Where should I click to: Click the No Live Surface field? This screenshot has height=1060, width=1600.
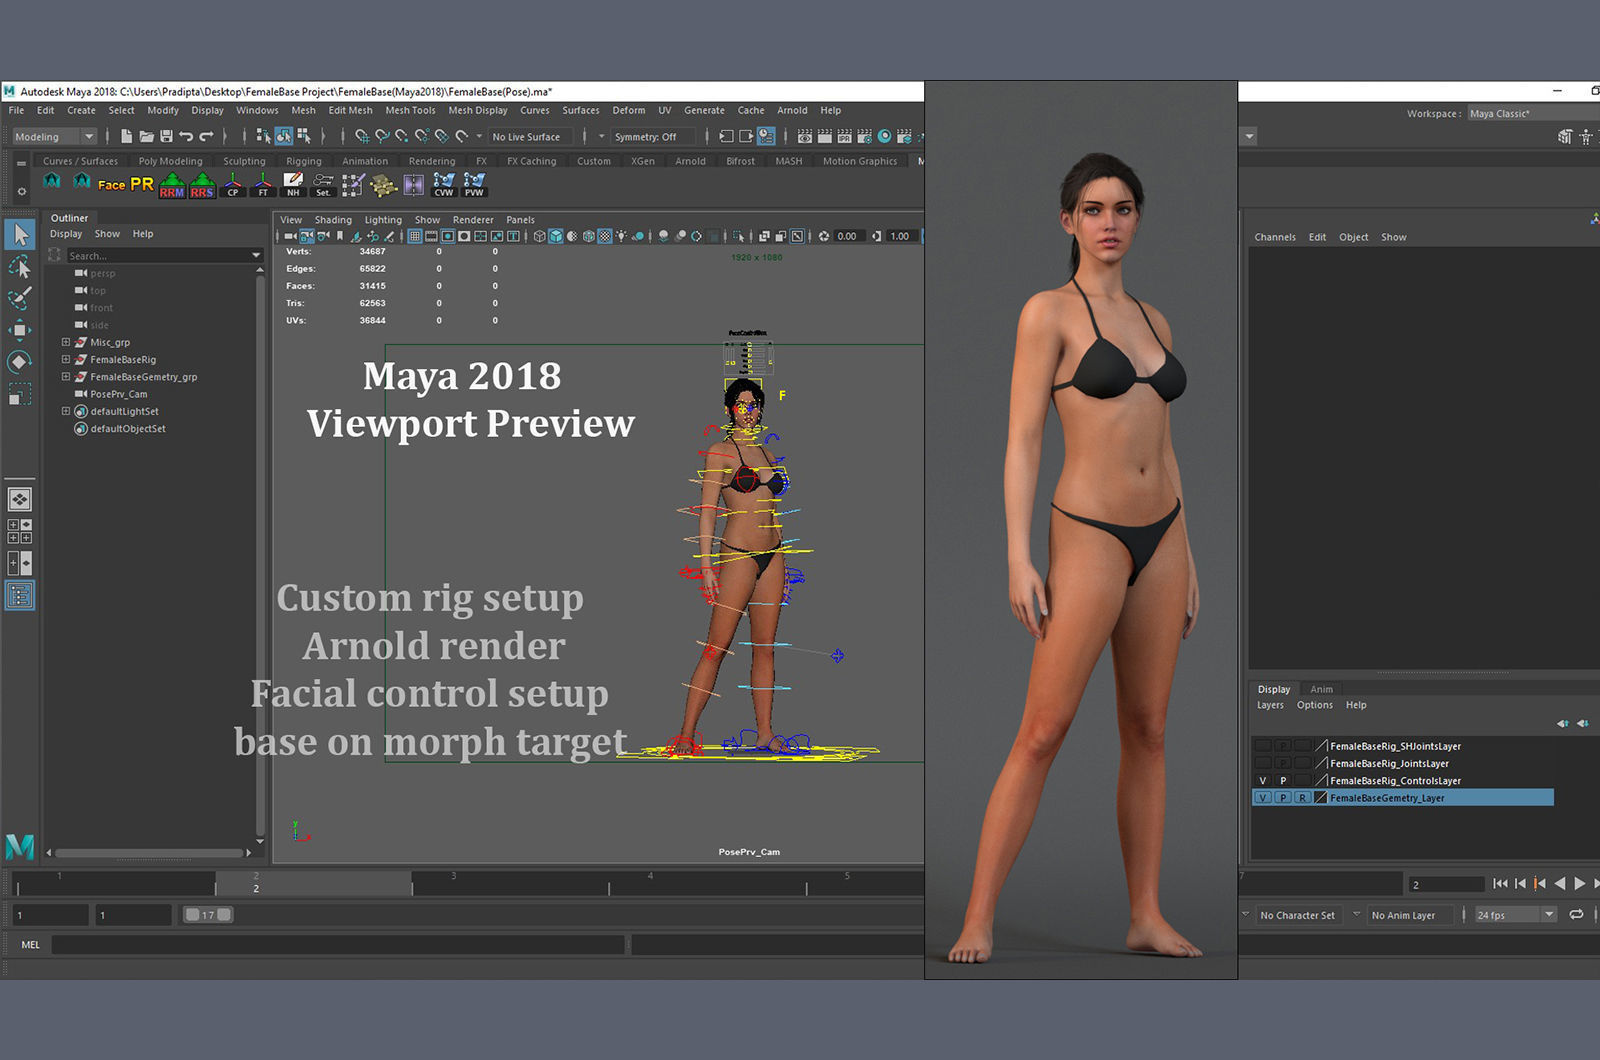tap(530, 137)
